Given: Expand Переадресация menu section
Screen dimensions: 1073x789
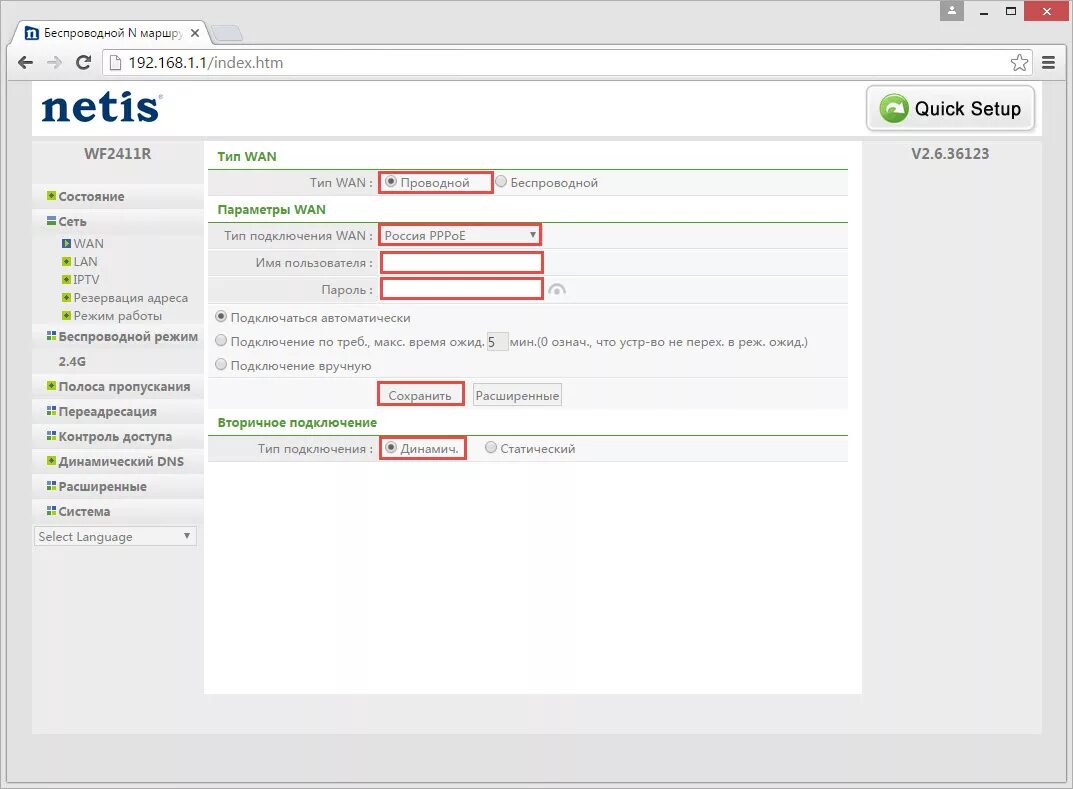Looking at the screenshot, I should (x=107, y=411).
